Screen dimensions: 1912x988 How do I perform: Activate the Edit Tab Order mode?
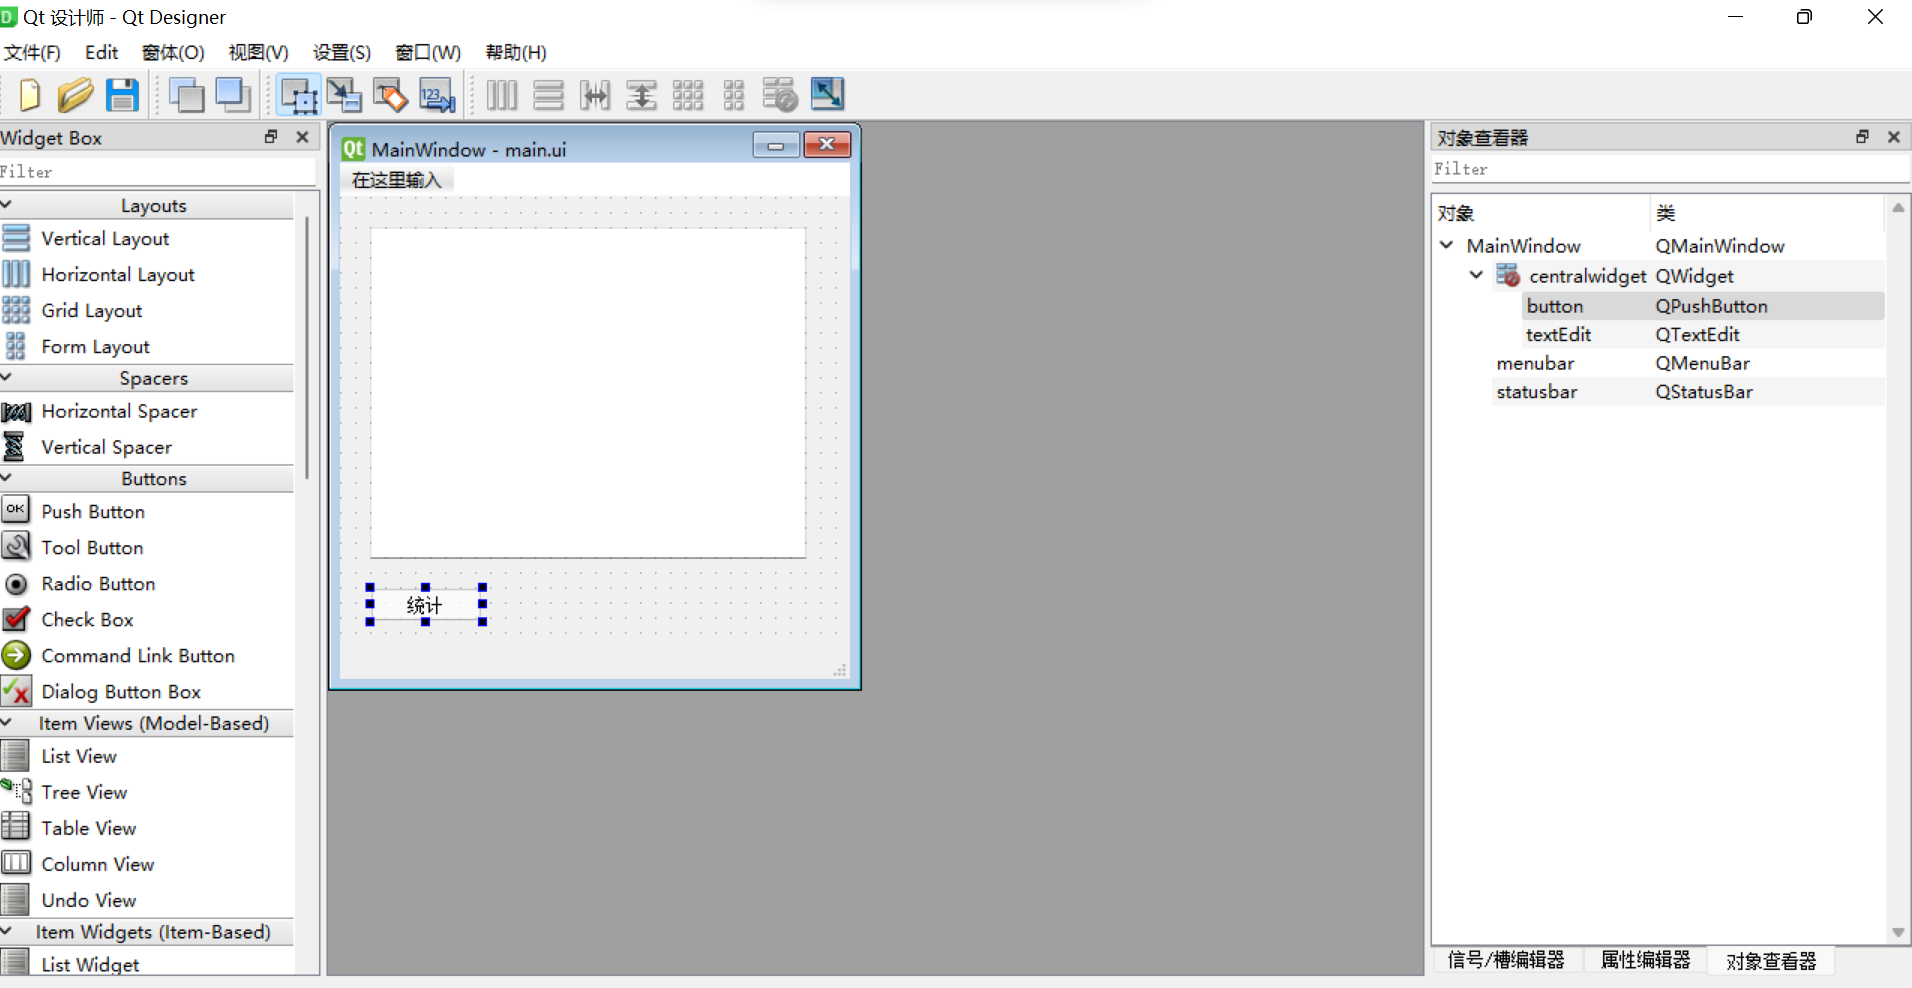tap(436, 94)
